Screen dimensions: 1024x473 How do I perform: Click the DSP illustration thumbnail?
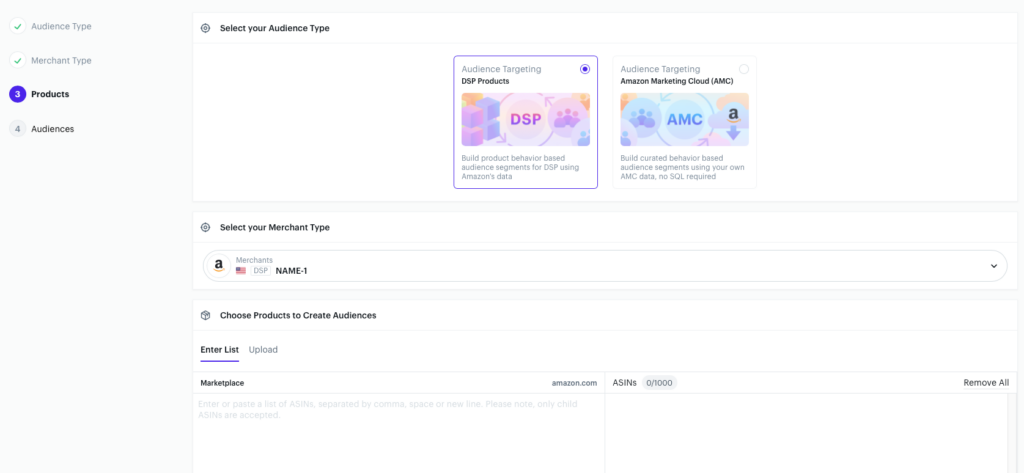(526, 120)
